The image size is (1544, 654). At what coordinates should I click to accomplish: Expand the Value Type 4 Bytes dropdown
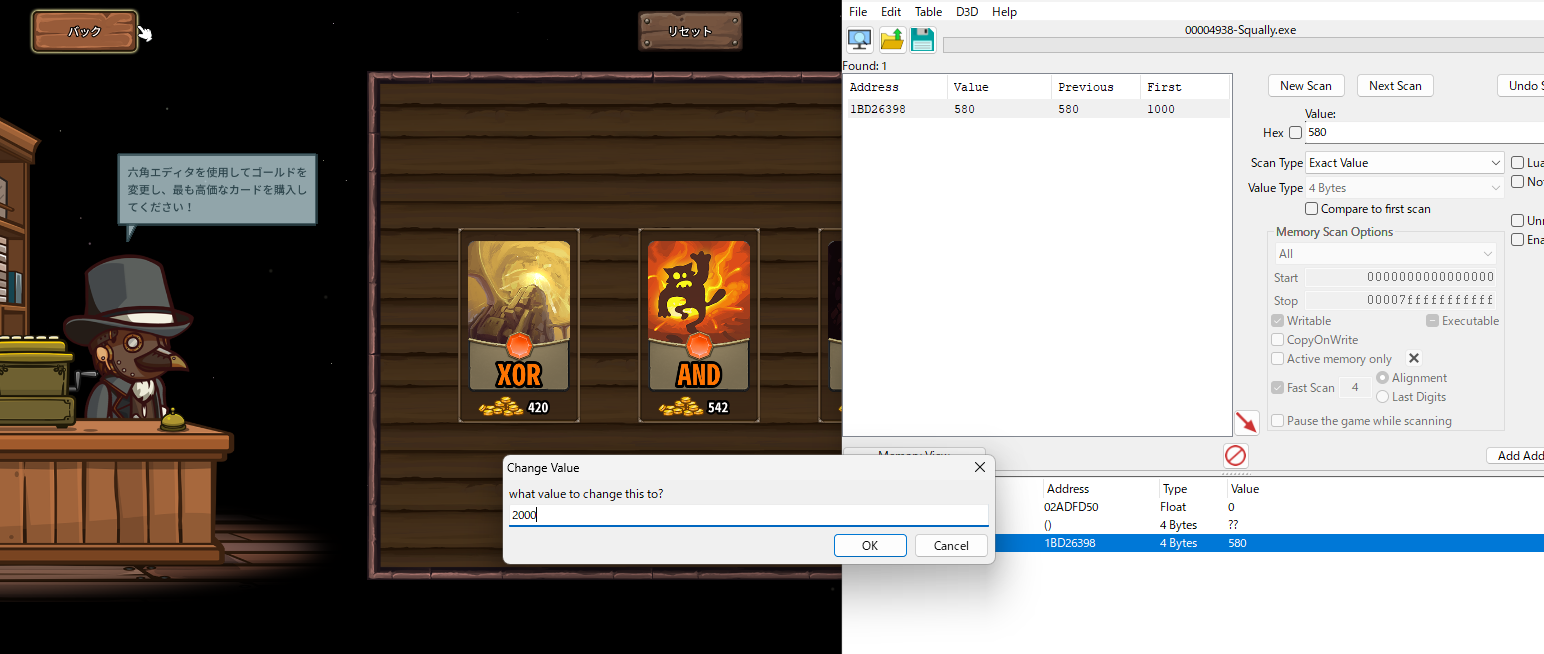pyautogui.click(x=1404, y=188)
